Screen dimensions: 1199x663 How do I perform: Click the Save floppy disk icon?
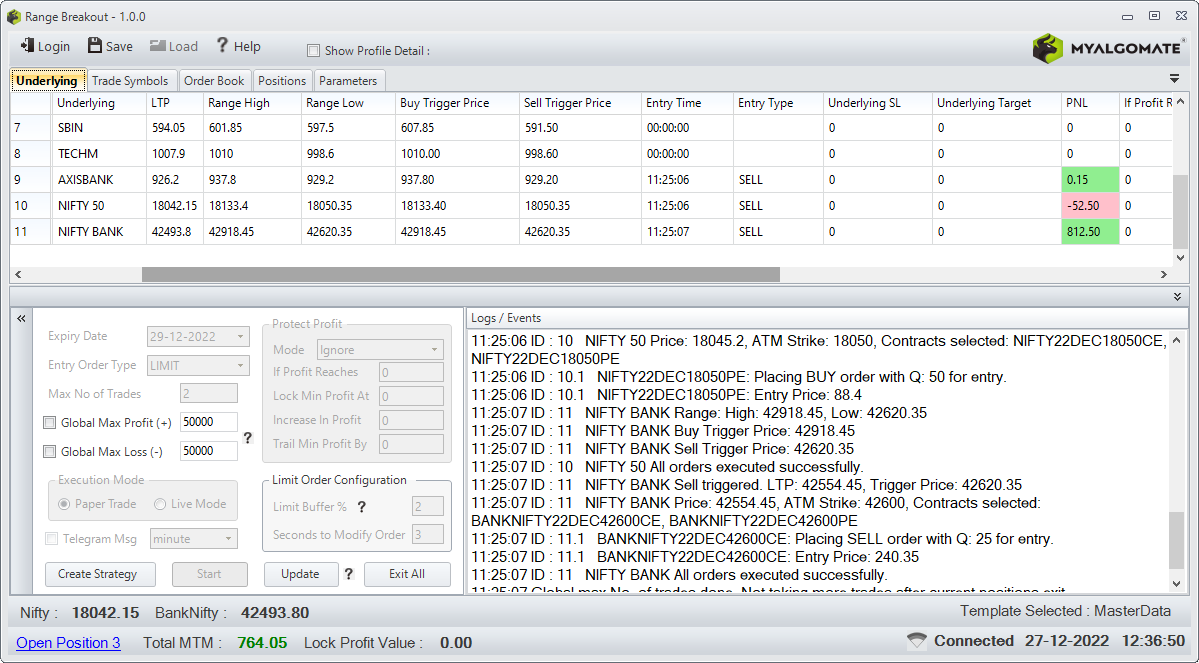pos(95,46)
